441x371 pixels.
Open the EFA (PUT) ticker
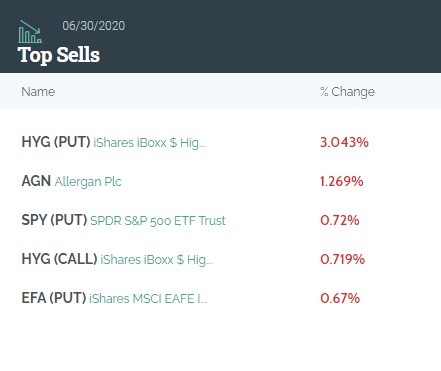54,298
